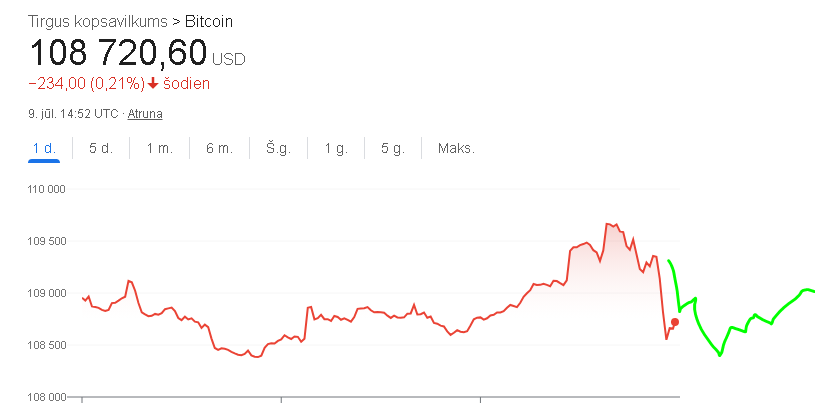Screen dimensions: 815x403
Task: Click the Bitcoin breadcrumb label
Action: coord(209,22)
